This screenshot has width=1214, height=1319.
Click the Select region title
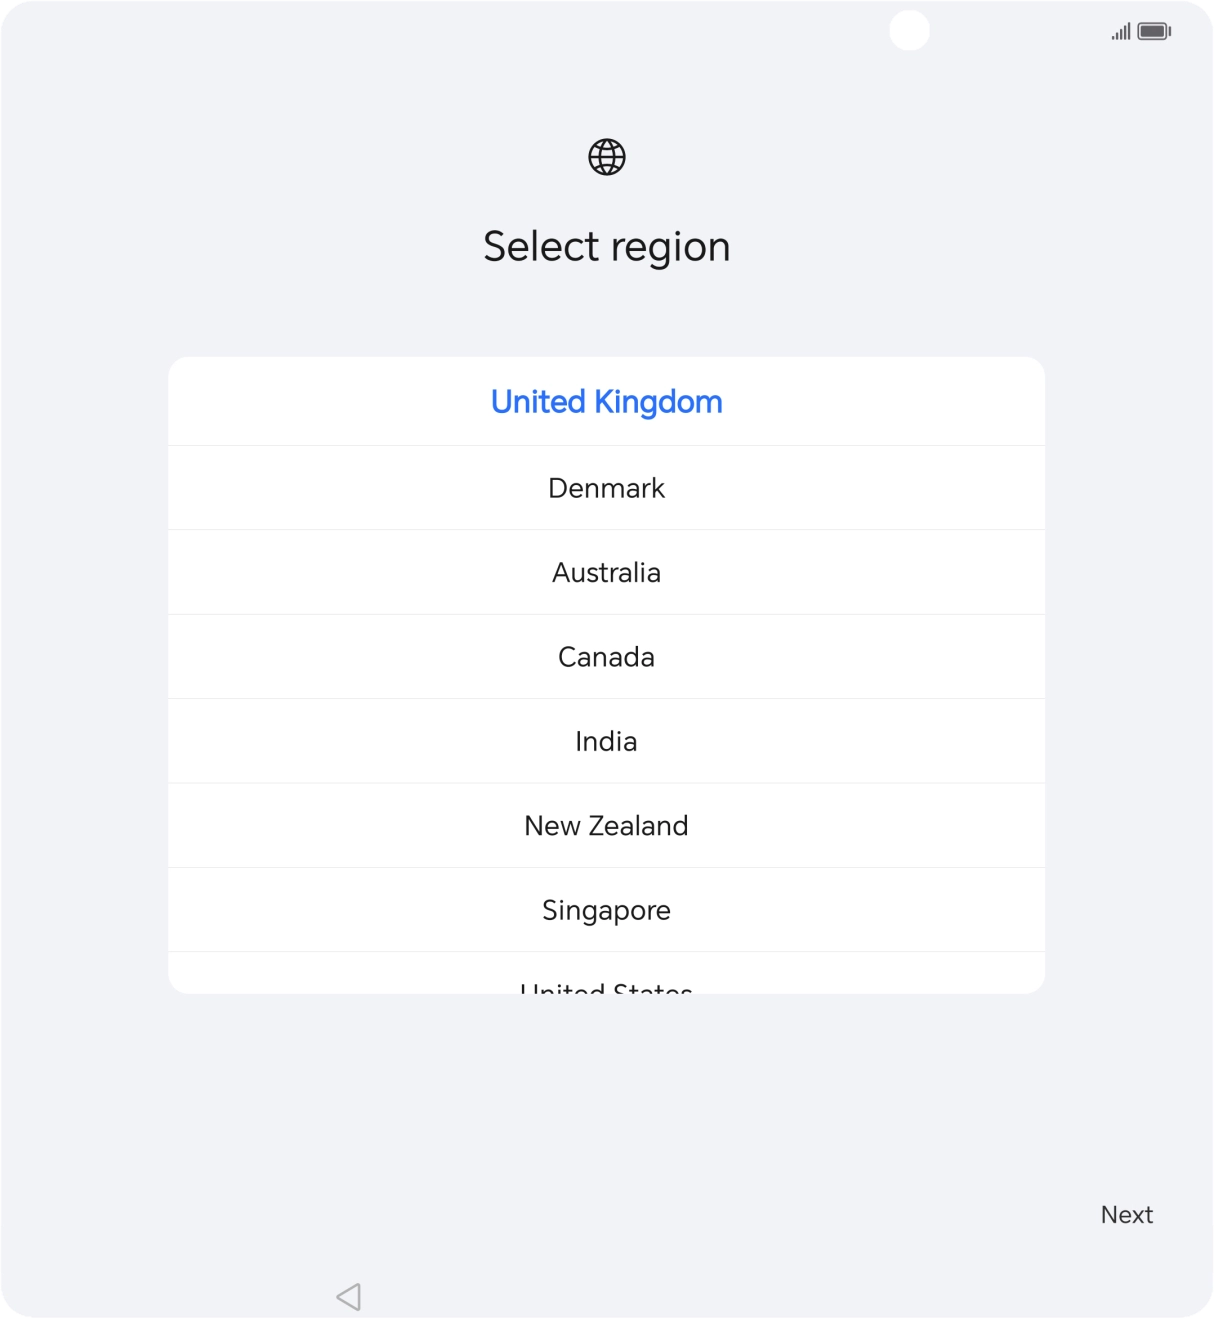607,246
